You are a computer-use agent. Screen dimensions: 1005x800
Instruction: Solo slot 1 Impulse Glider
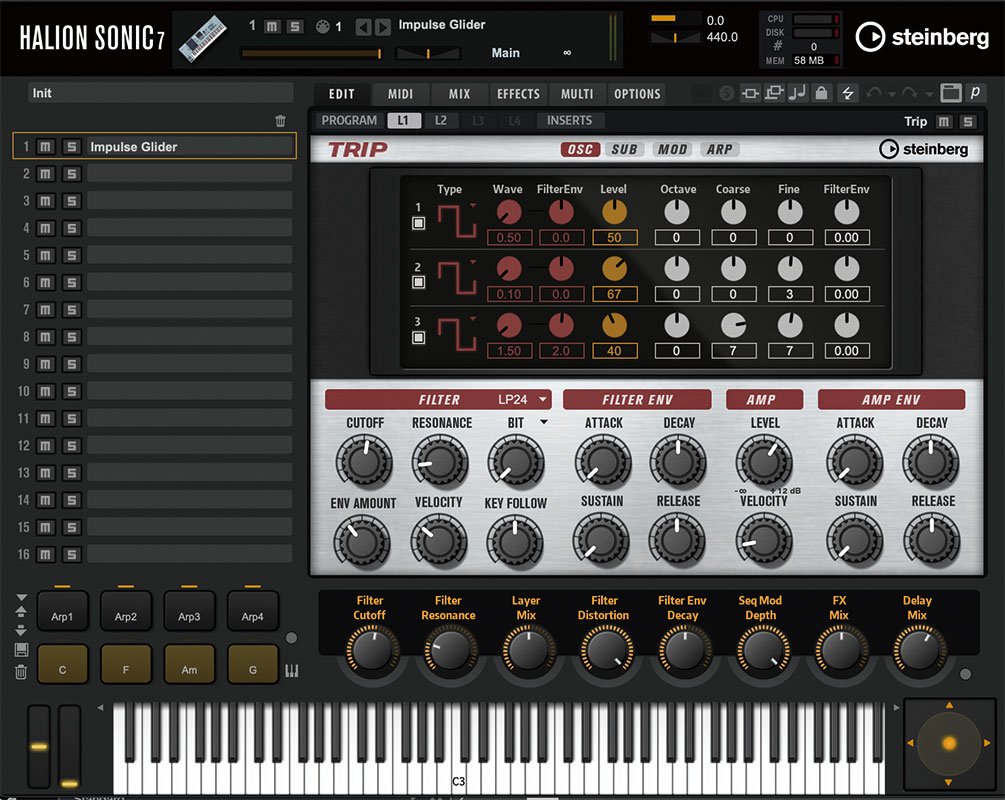[x=71, y=147]
